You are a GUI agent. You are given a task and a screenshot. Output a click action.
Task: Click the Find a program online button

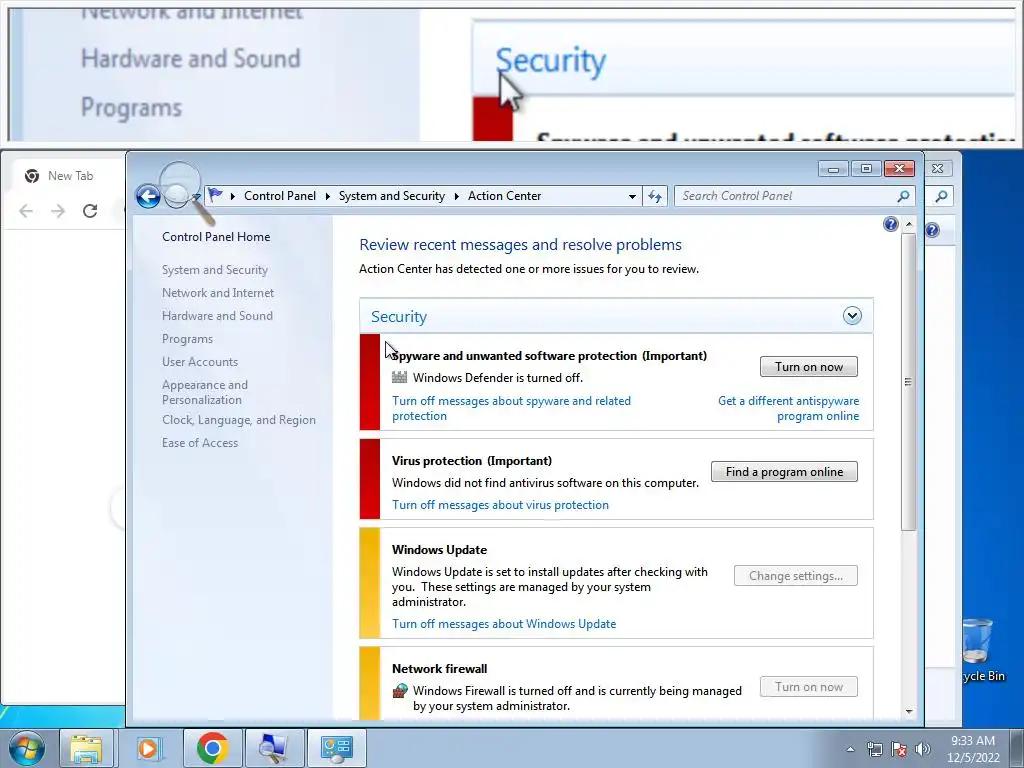point(784,472)
